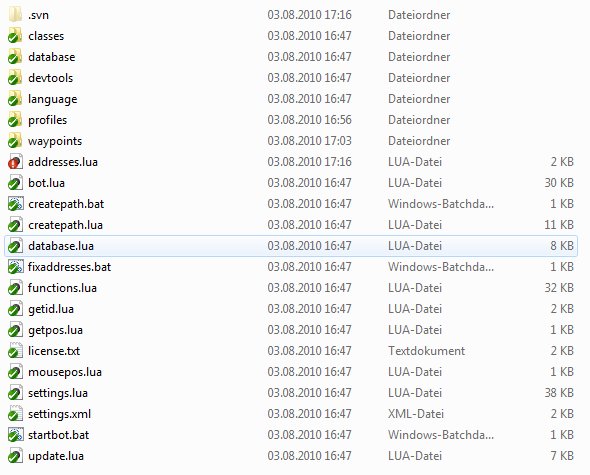Screen dimensions: 590x475
Task: Click the database.lua file icon
Action: (x=15, y=246)
